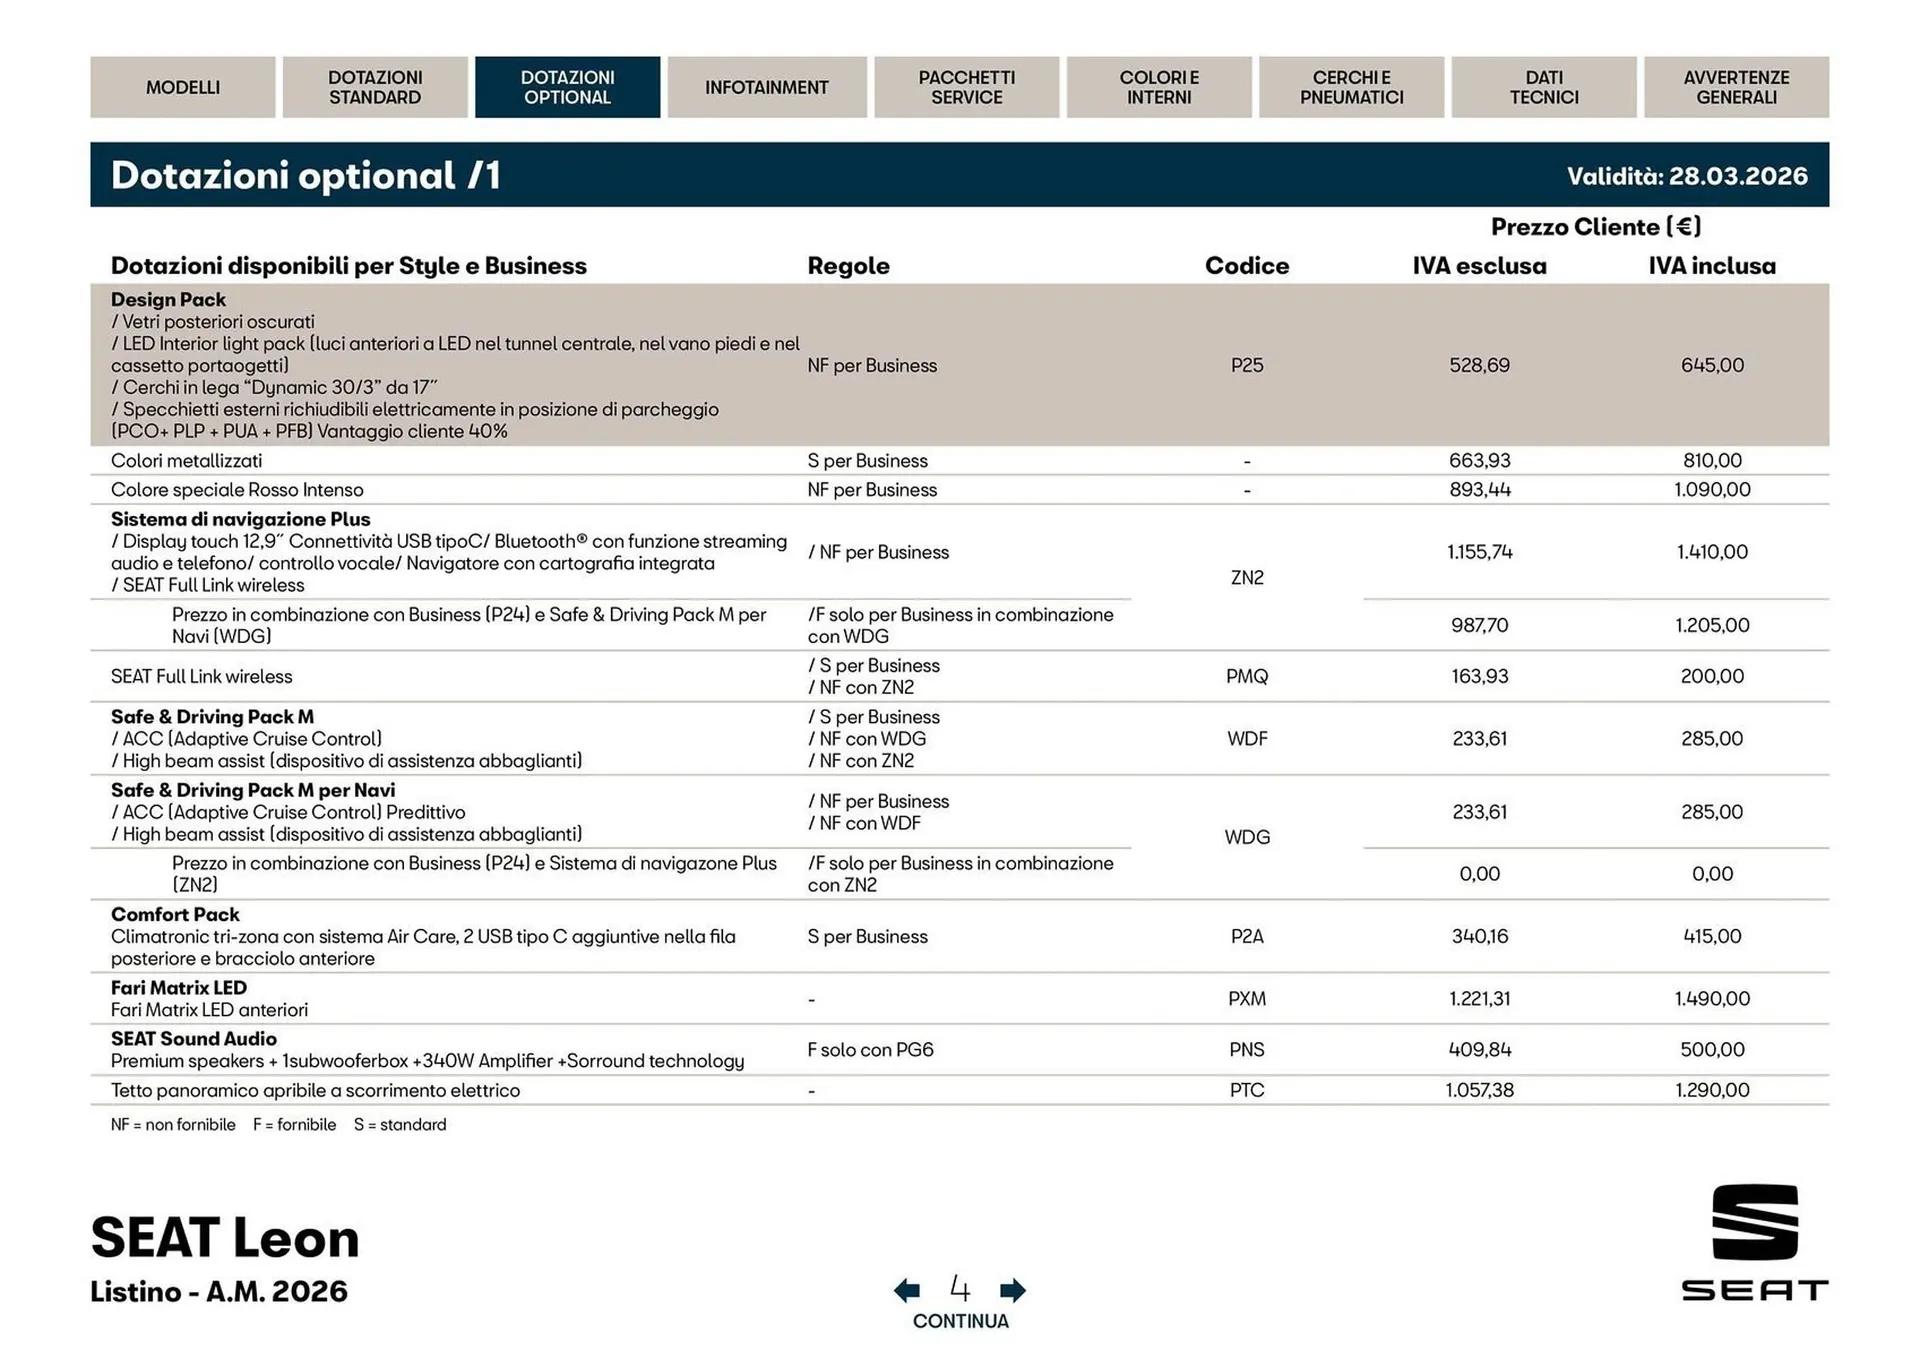The width and height of the screenshot is (1920, 1358).
Task: Open the Modelli tab
Action: pos(183,87)
